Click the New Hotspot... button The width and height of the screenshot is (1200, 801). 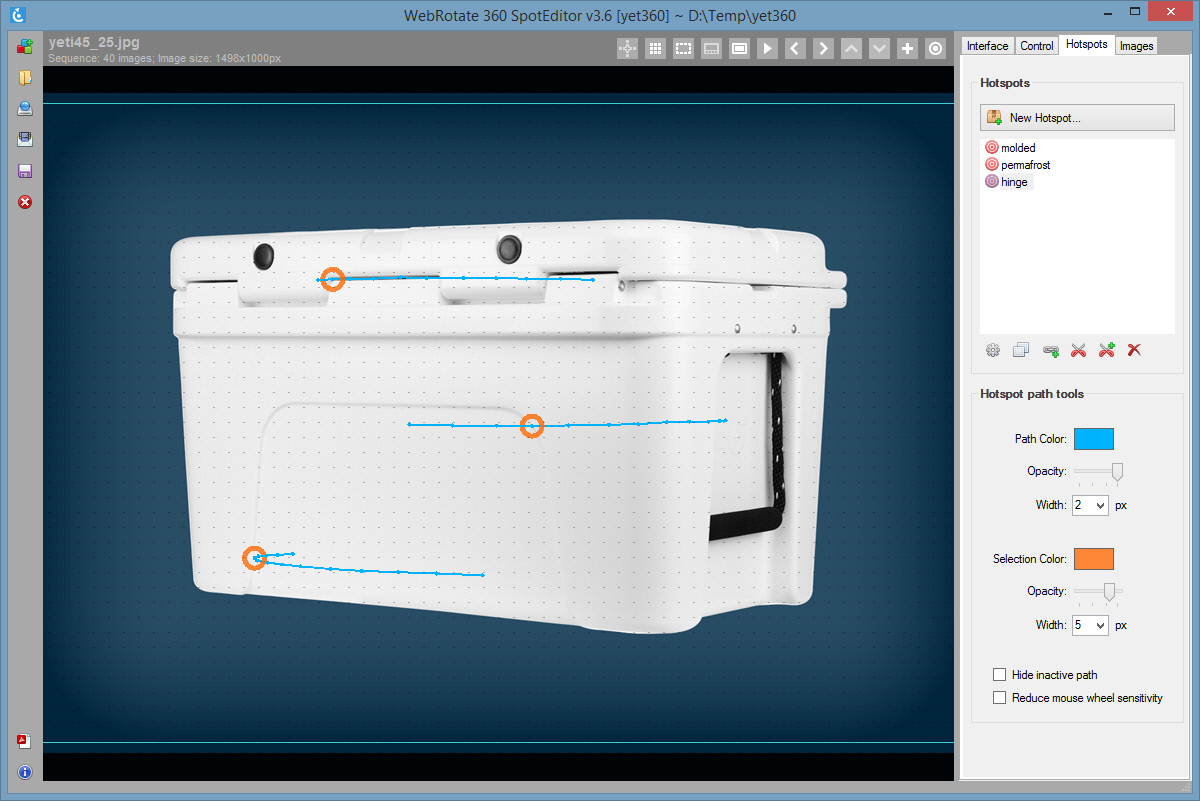click(1077, 117)
